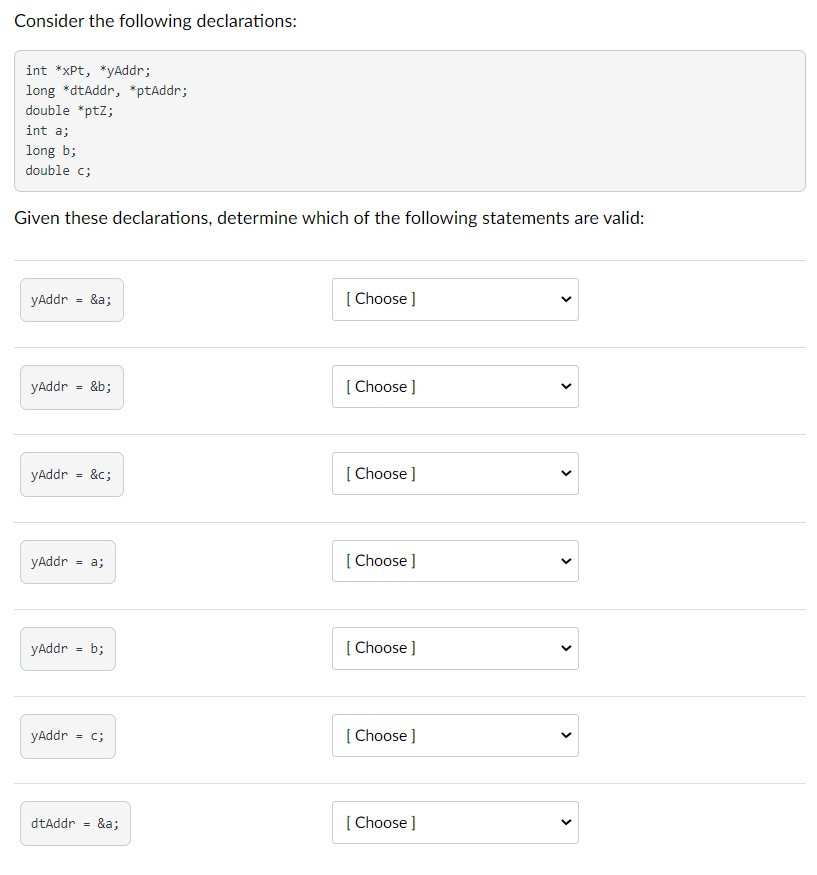817x875 pixels.
Task: Click the [ Choose ] placeholder beside yAddr = b;
Action: [x=380, y=648]
